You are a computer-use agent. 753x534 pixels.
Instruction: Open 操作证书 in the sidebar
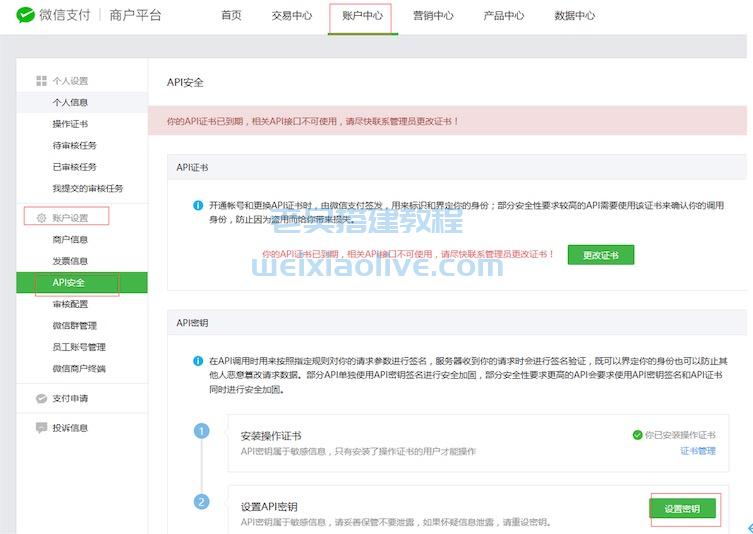(x=70, y=124)
